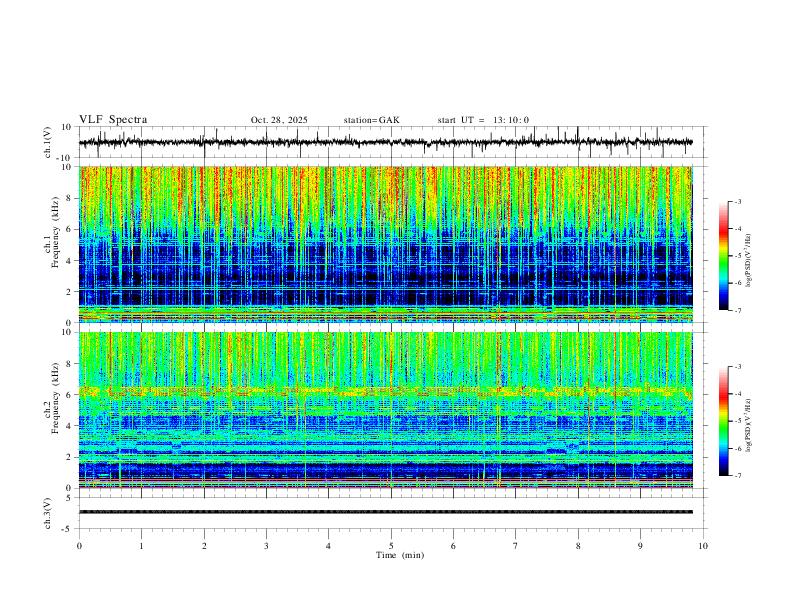Click time axis tick label "10"

pyautogui.click(x=703, y=546)
